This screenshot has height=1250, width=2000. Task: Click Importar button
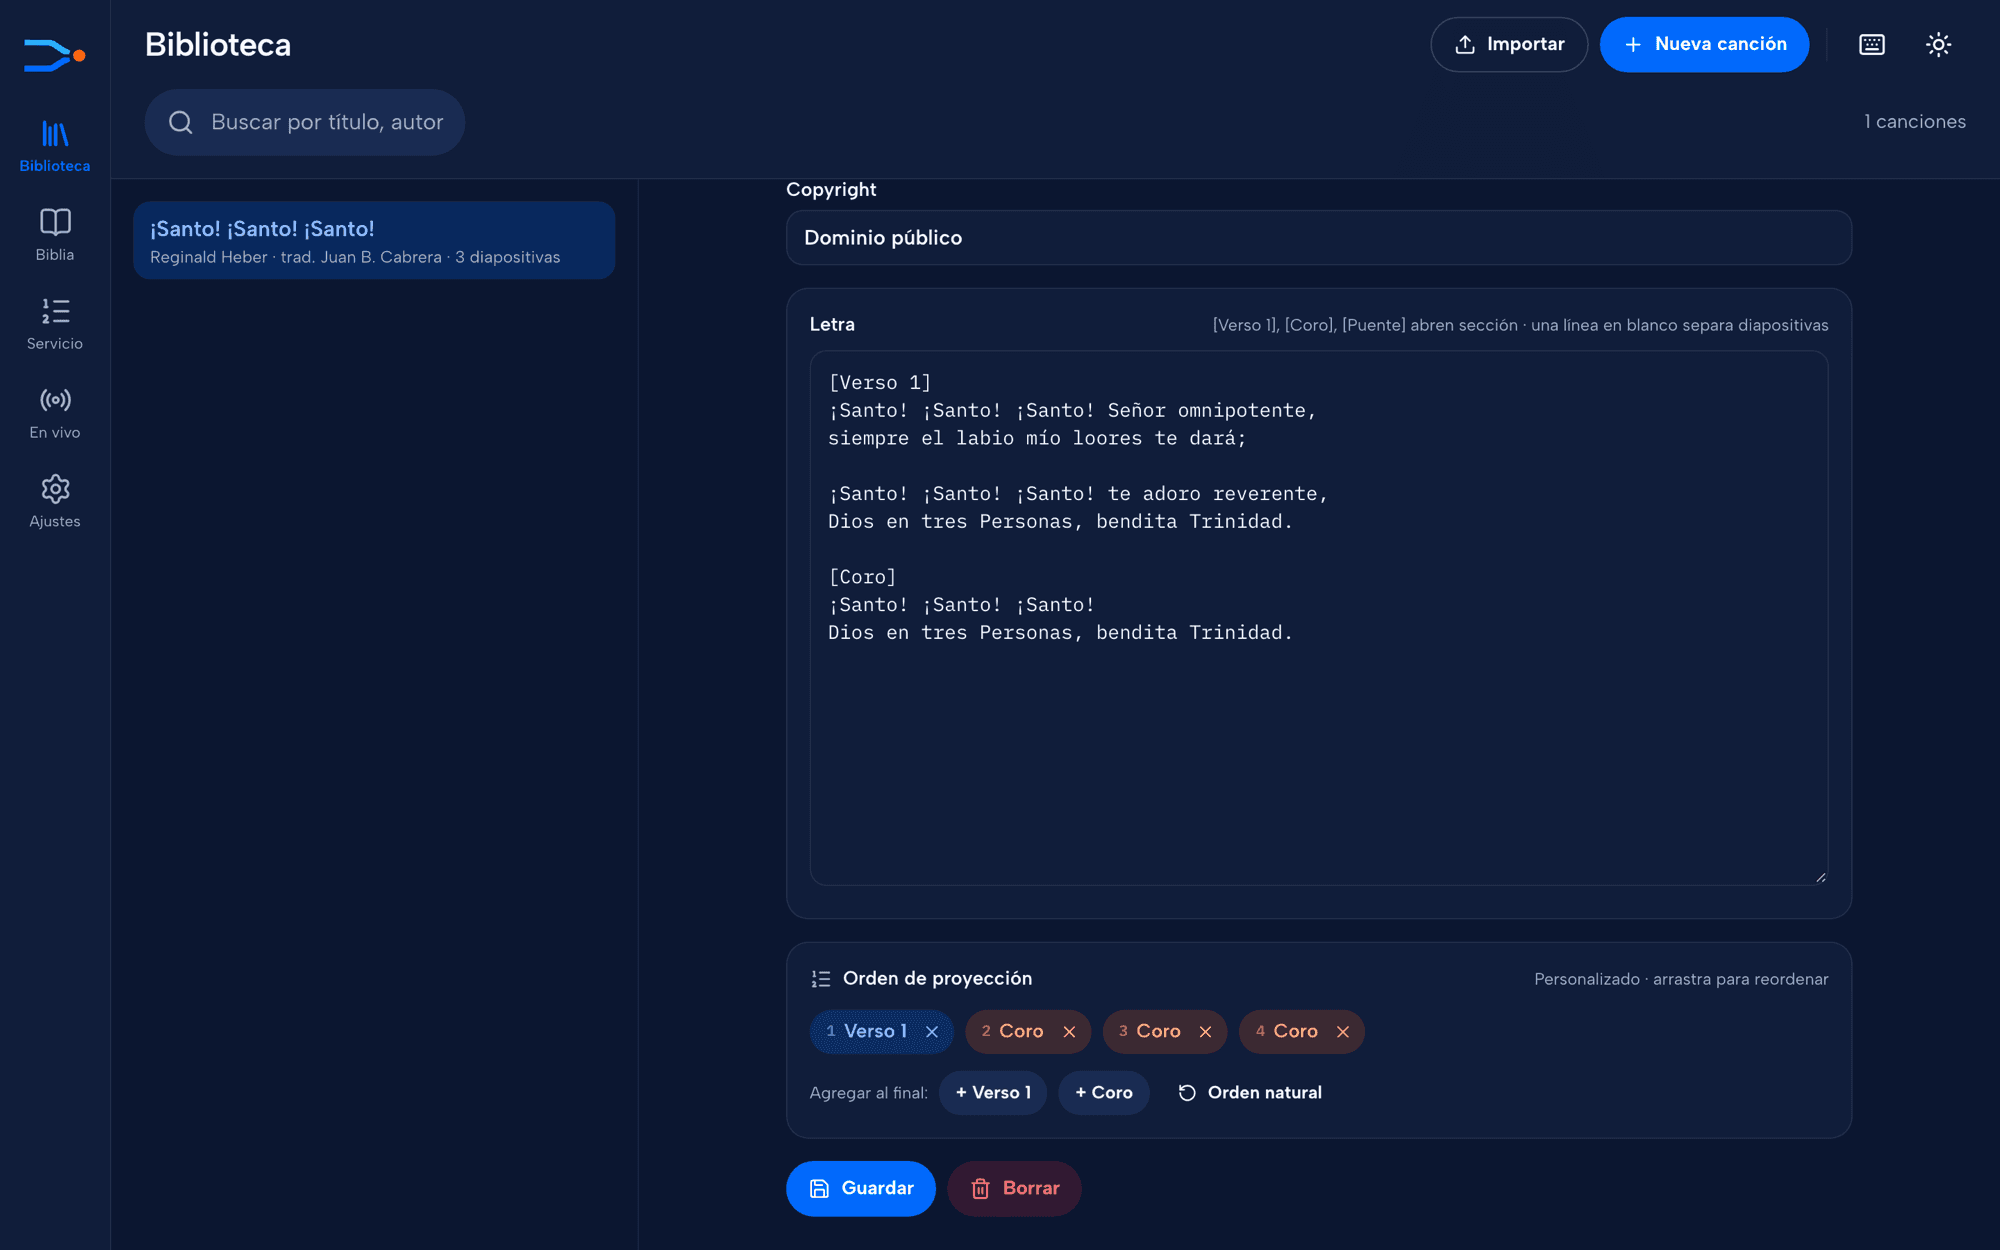coord(1509,44)
